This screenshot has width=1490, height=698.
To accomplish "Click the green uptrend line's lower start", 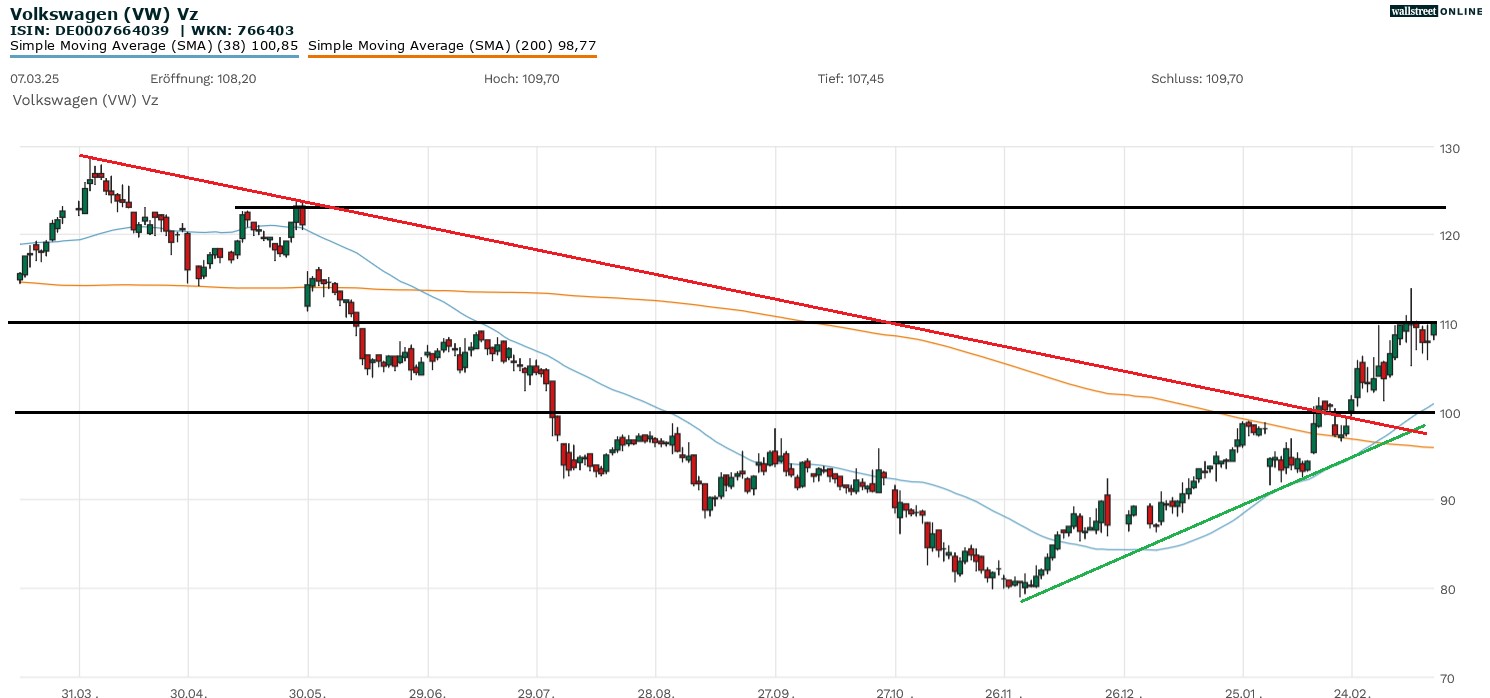I will tap(1022, 600).
